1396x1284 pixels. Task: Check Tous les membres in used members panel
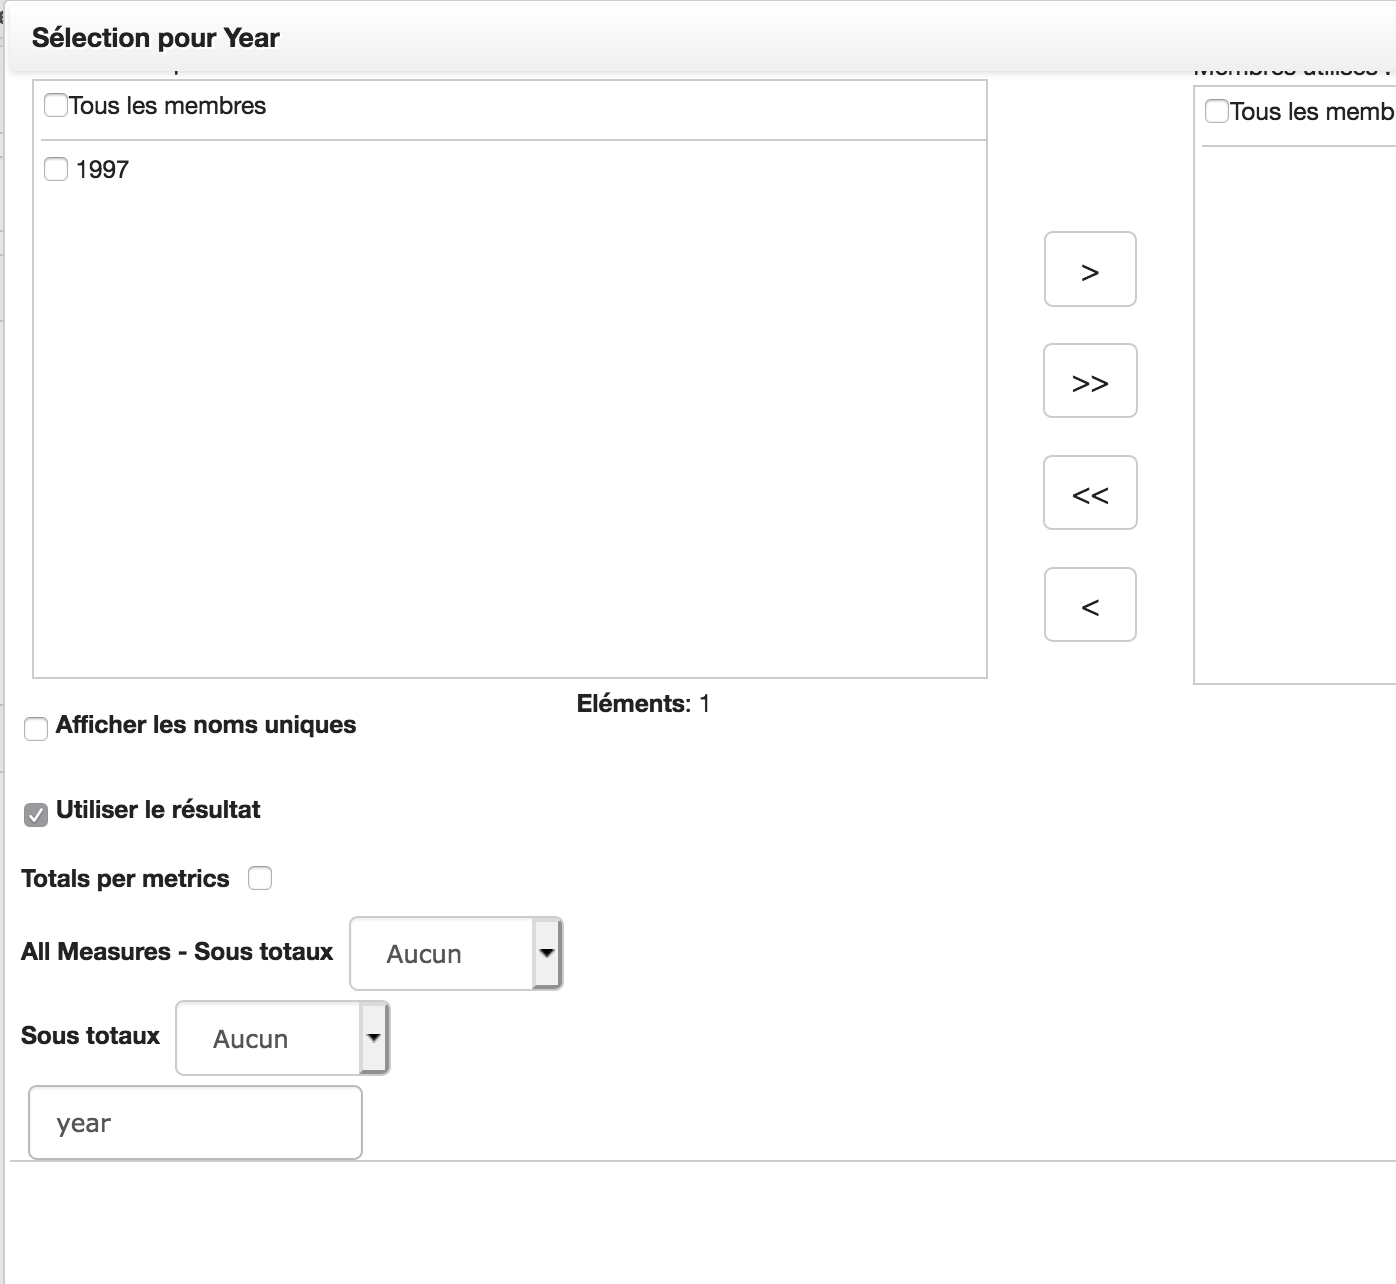(x=1216, y=111)
